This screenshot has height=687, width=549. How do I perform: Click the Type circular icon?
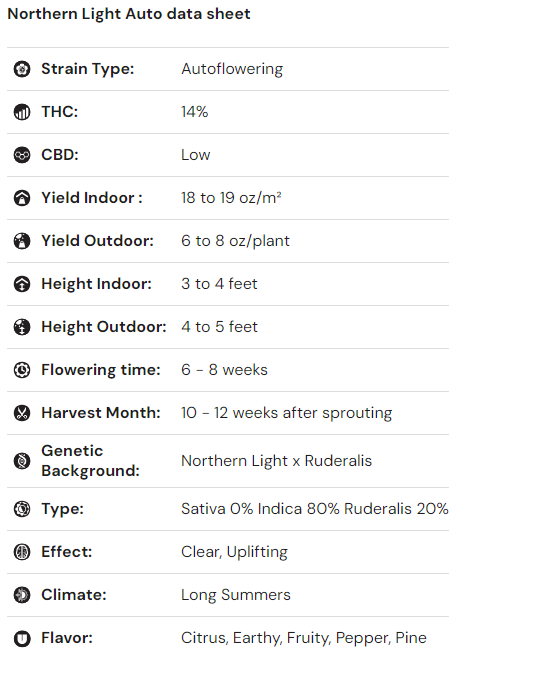[22, 509]
